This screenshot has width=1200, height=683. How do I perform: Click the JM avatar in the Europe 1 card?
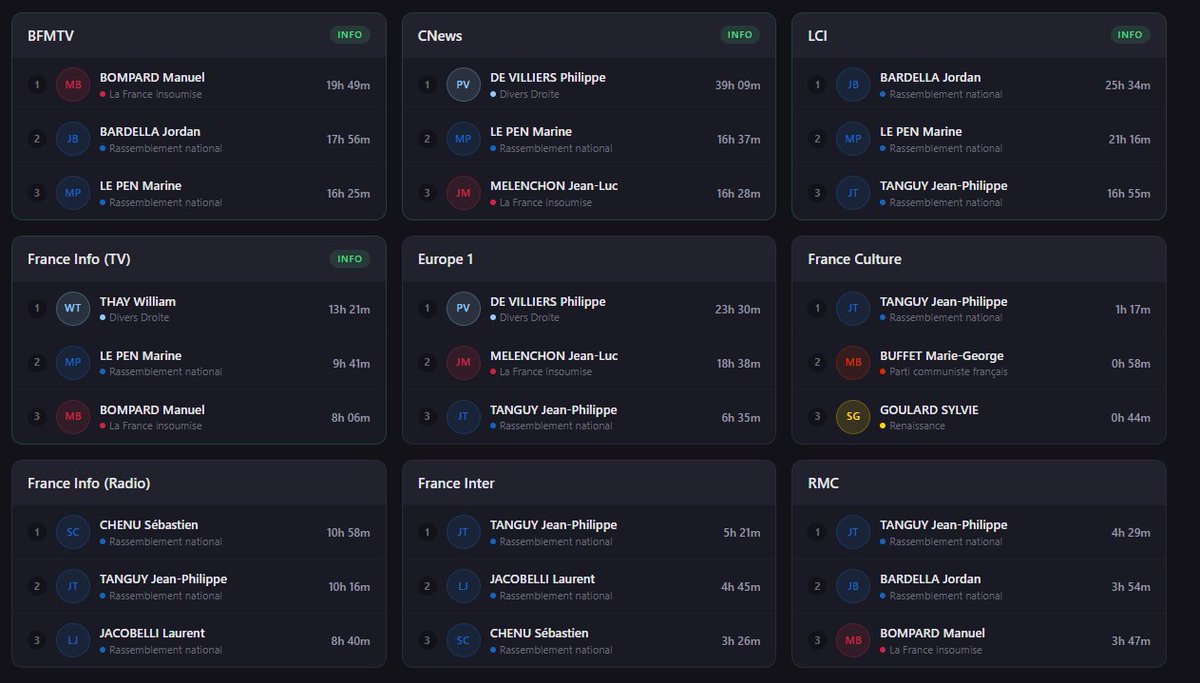point(463,362)
